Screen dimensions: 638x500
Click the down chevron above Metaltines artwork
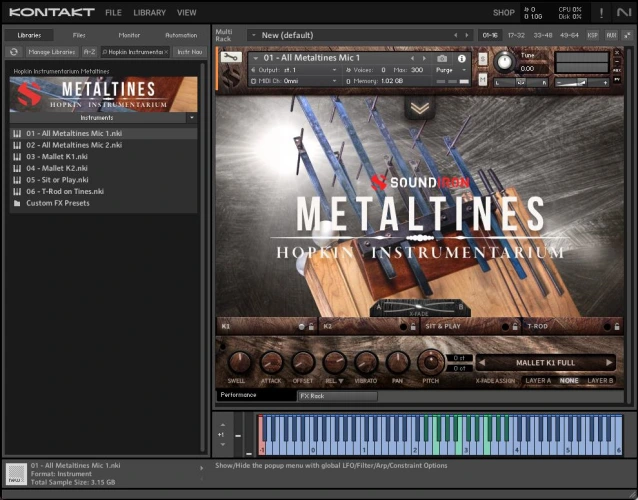coord(420,108)
